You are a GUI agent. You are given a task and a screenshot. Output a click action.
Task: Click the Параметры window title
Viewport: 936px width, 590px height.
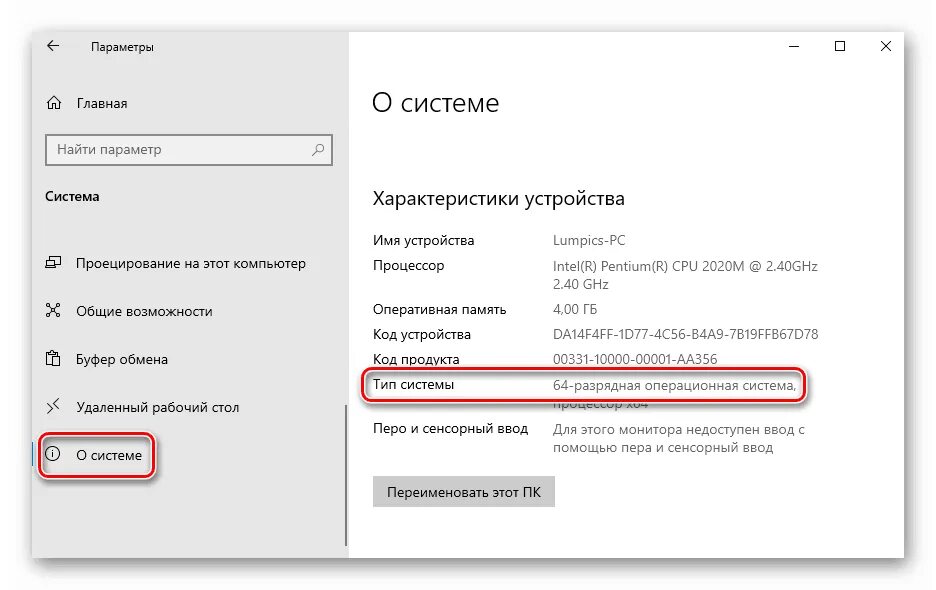click(122, 47)
